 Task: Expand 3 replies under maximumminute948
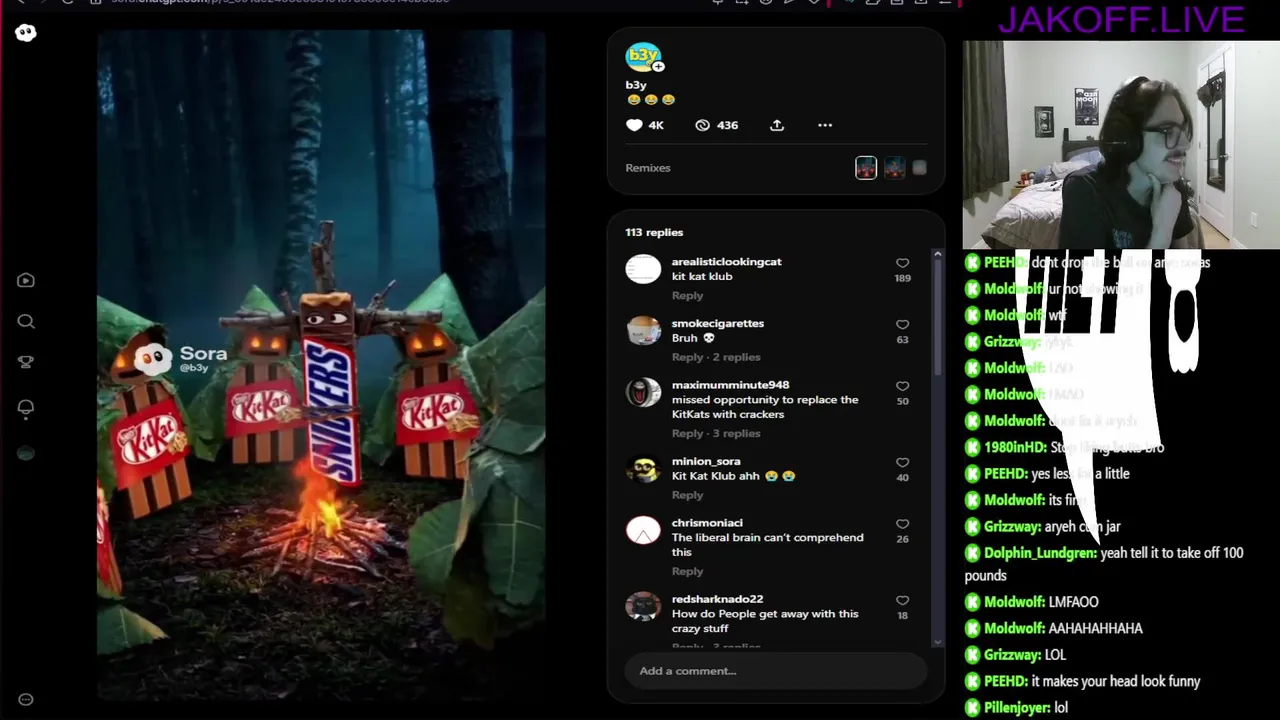(x=737, y=433)
